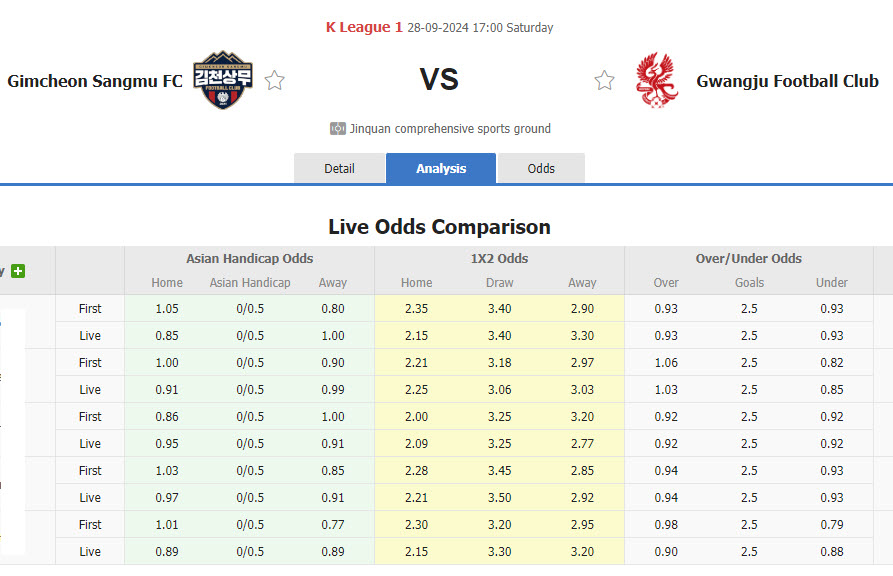Click the Live Odds Comparison heading
This screenshot has width=893, height=576.
pos(439,227)
